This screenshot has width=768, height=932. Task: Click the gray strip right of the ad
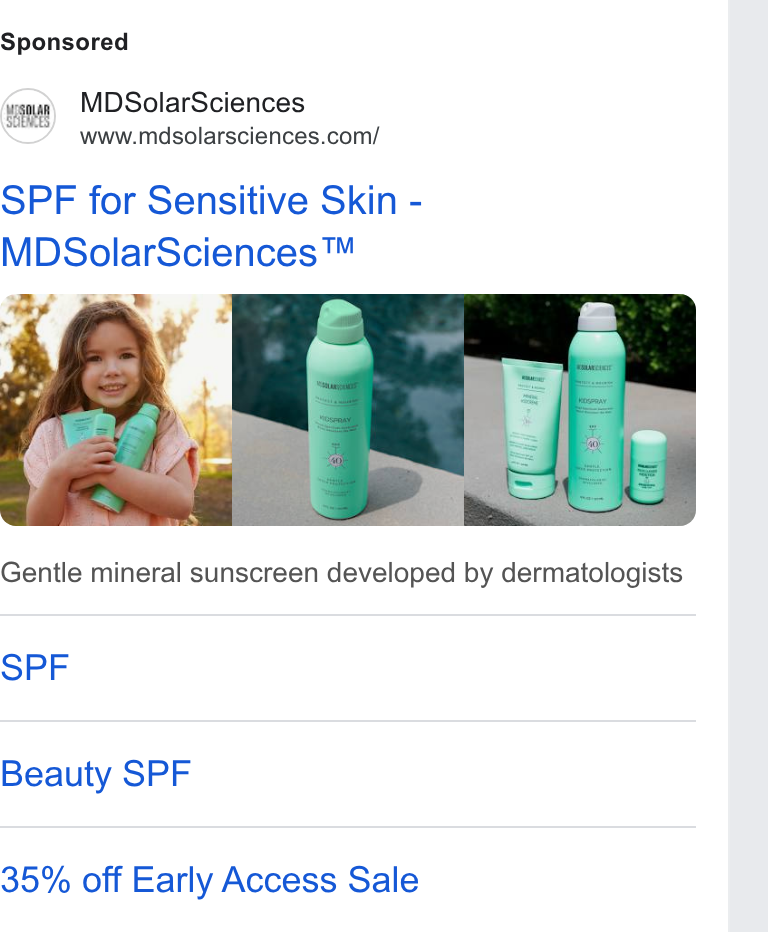click(x=748, y=466)
